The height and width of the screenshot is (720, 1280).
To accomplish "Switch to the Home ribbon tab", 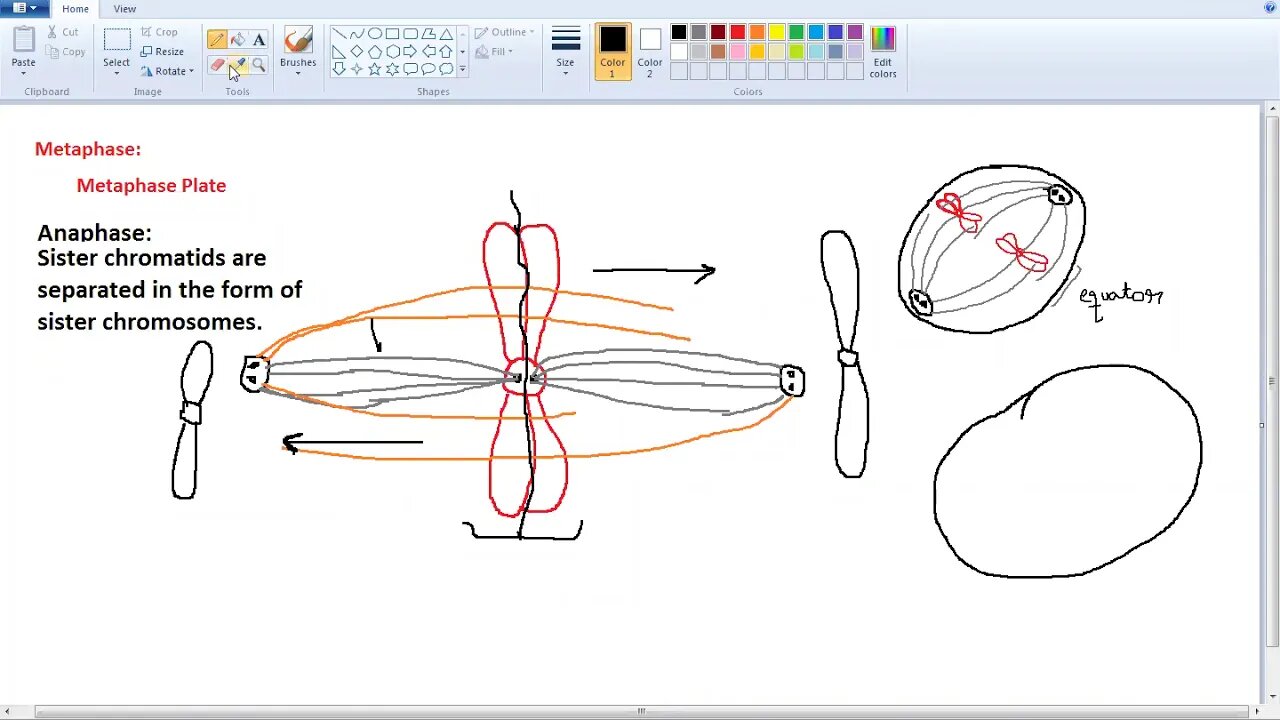I will coord(75,9).
